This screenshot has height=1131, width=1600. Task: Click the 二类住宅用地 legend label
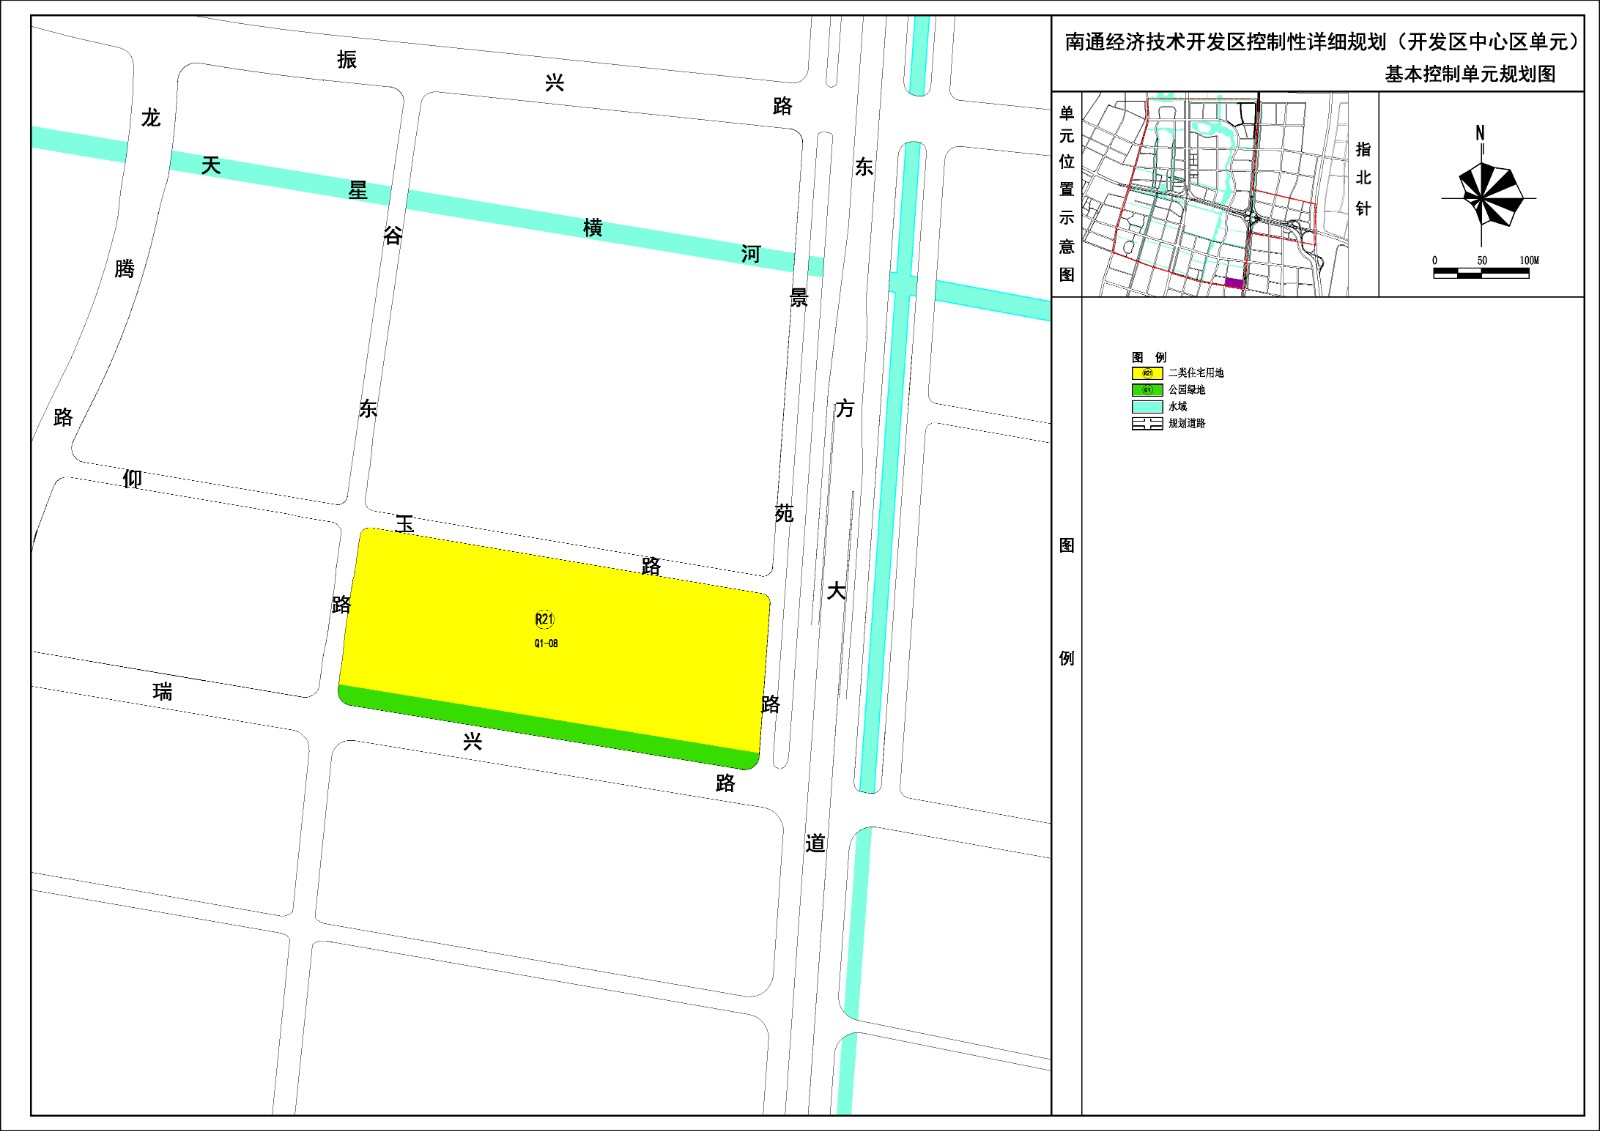[x=1196, y=373]
